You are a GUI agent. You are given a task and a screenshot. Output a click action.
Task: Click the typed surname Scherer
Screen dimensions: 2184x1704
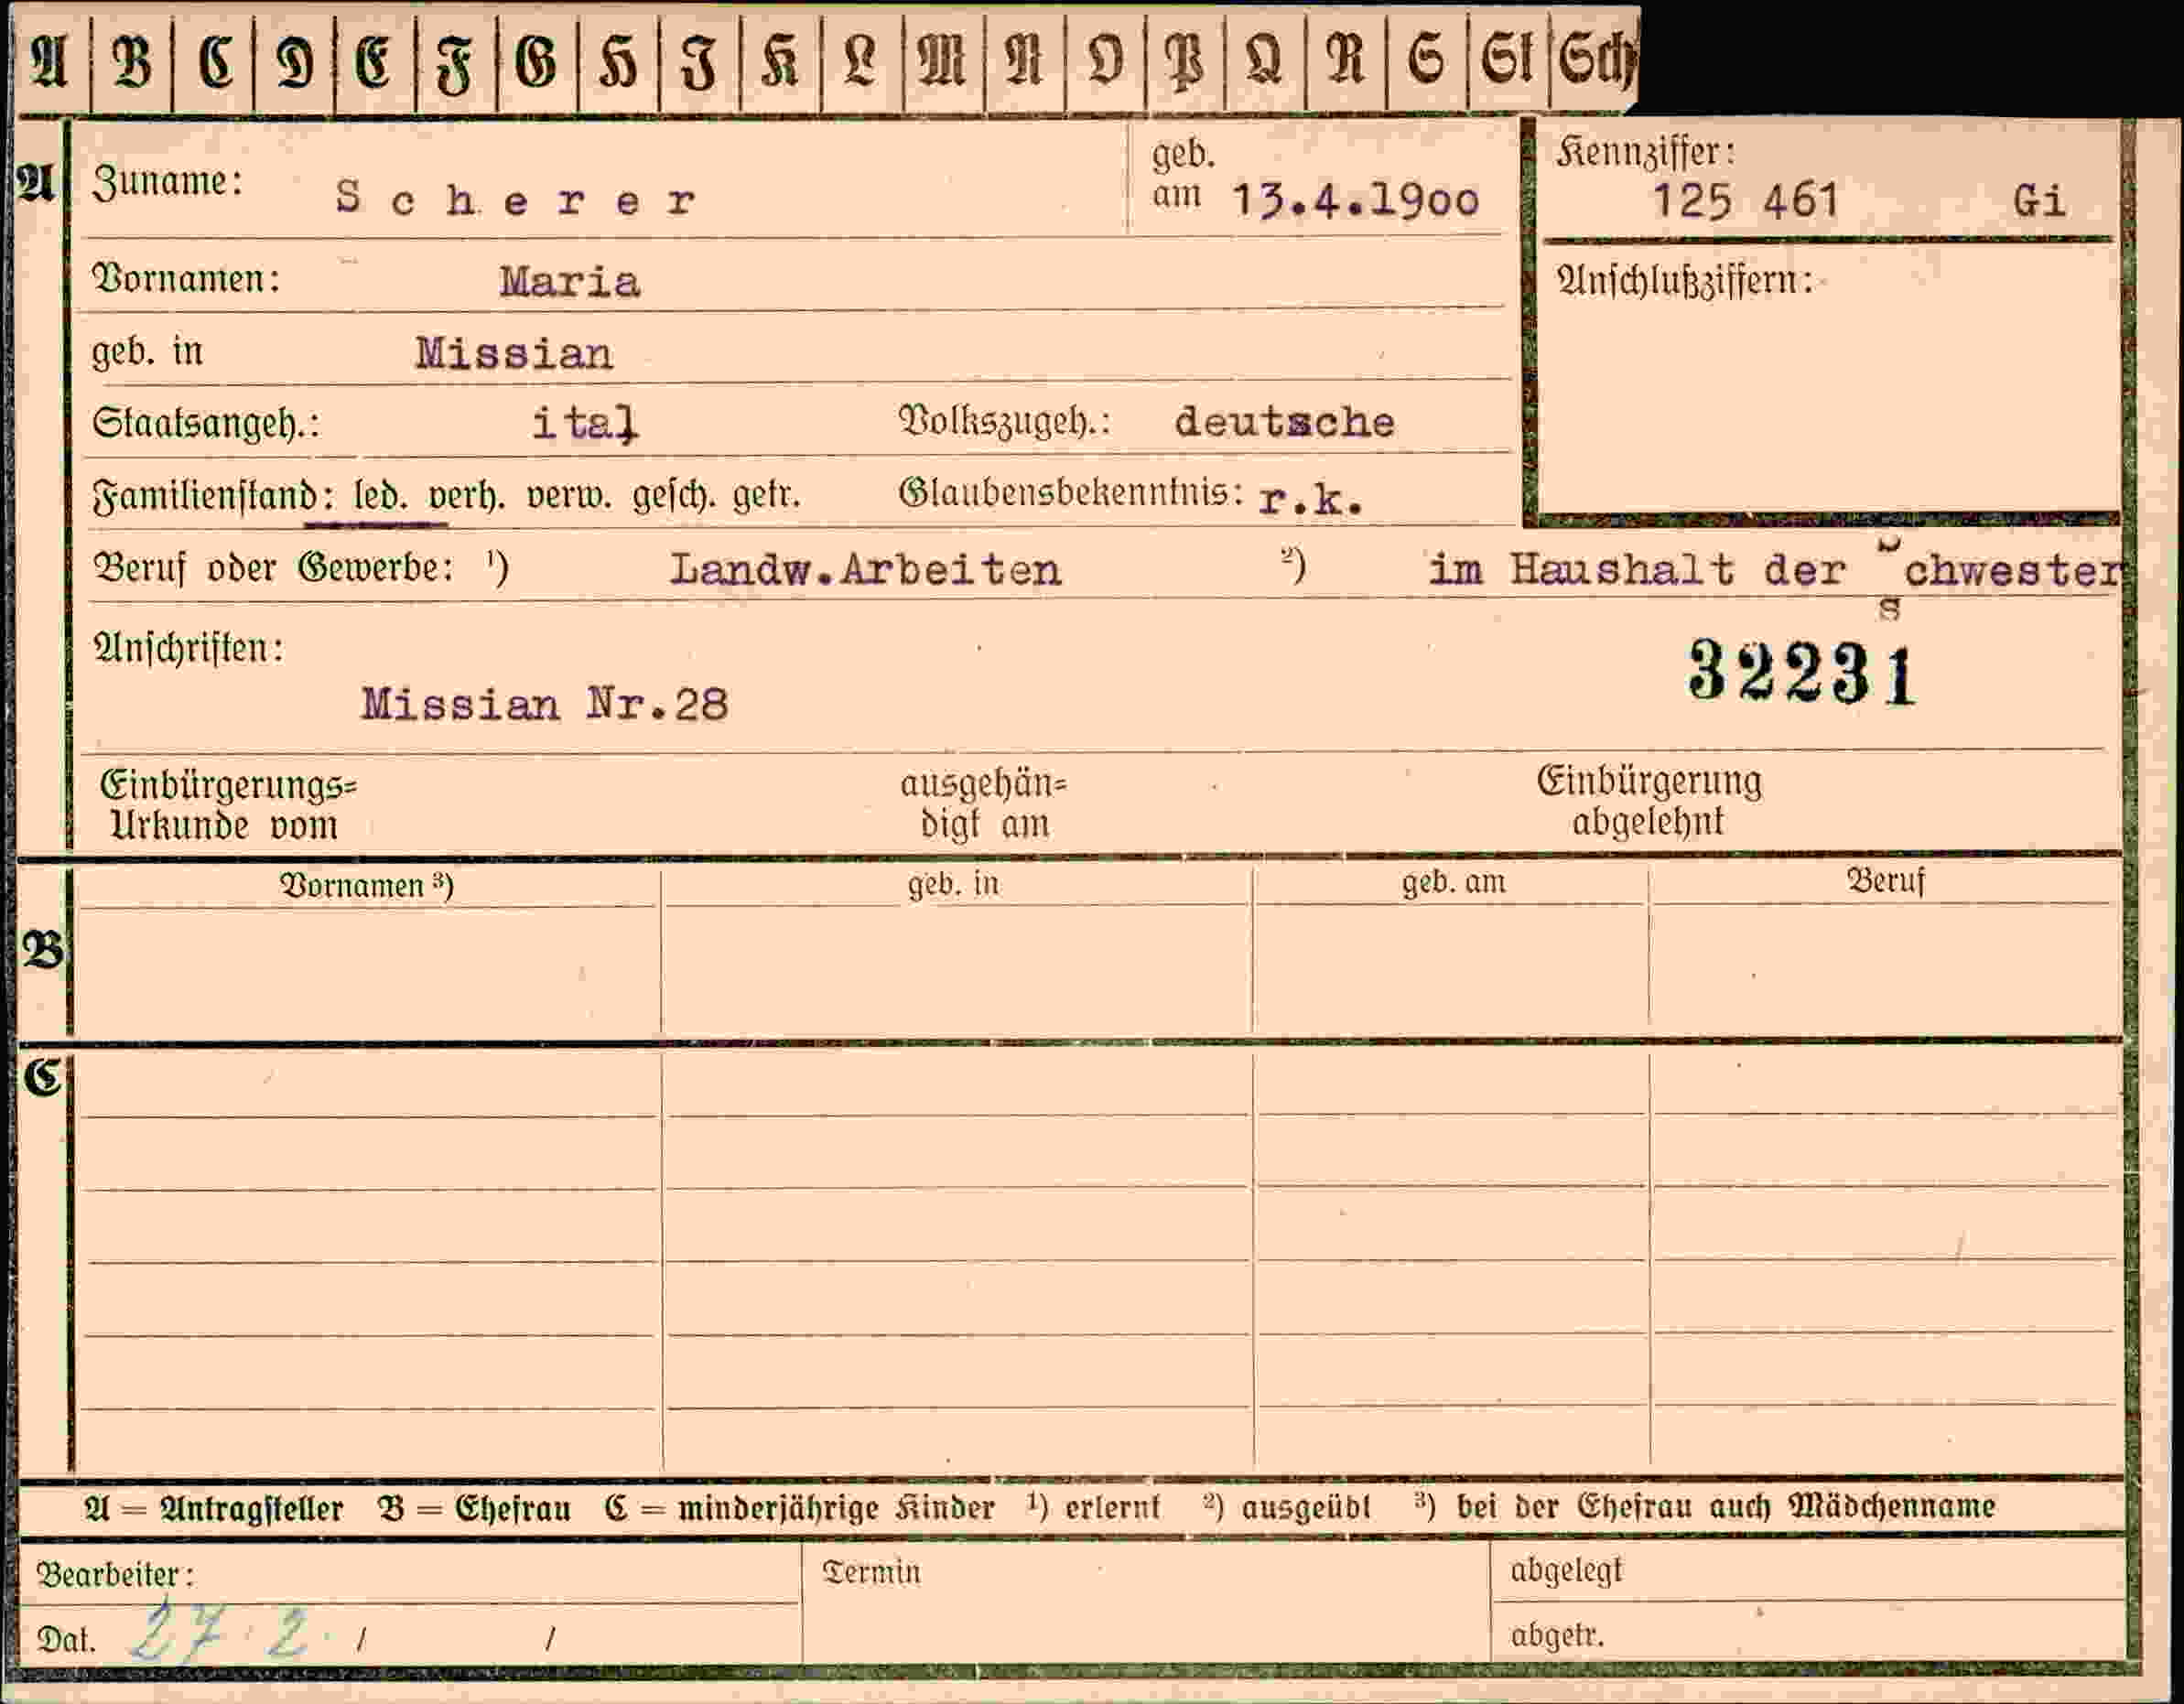tap(516, 199)
